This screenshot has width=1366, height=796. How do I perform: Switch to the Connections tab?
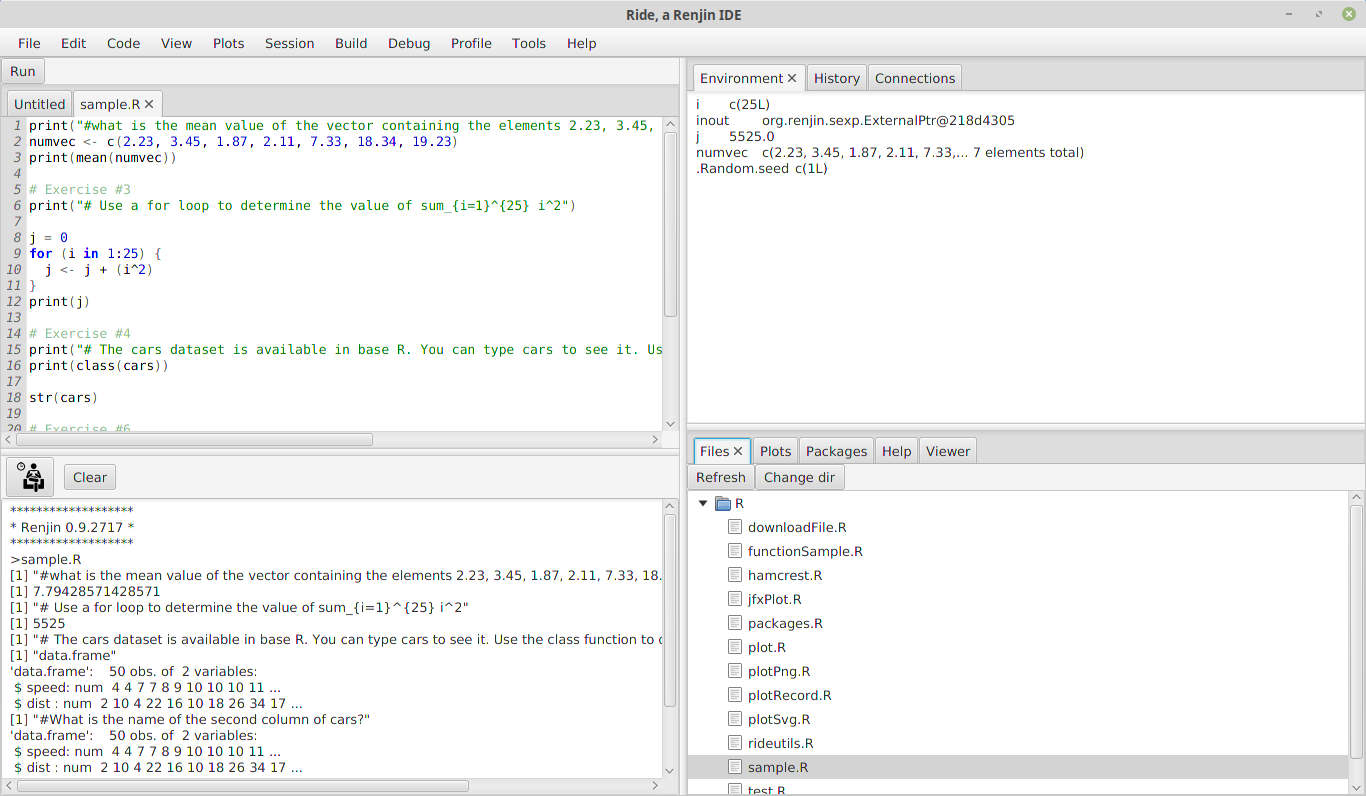pyautogui.click(x=915, y=78)
